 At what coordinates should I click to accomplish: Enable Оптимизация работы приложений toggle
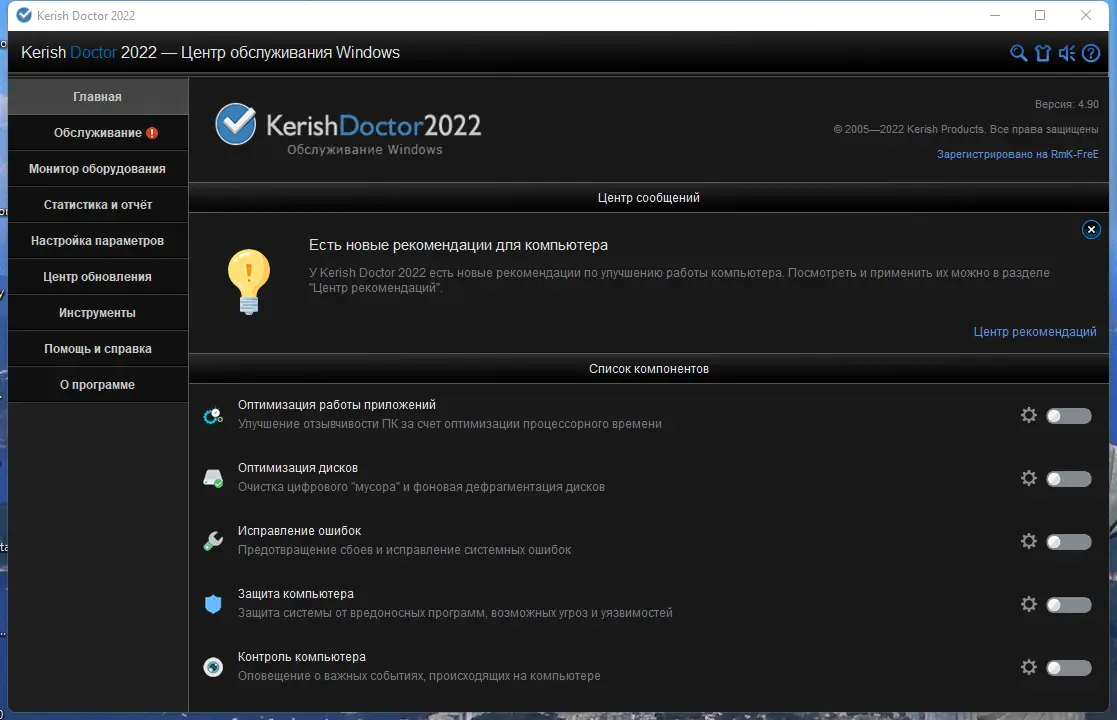(x=1069, y=416)
